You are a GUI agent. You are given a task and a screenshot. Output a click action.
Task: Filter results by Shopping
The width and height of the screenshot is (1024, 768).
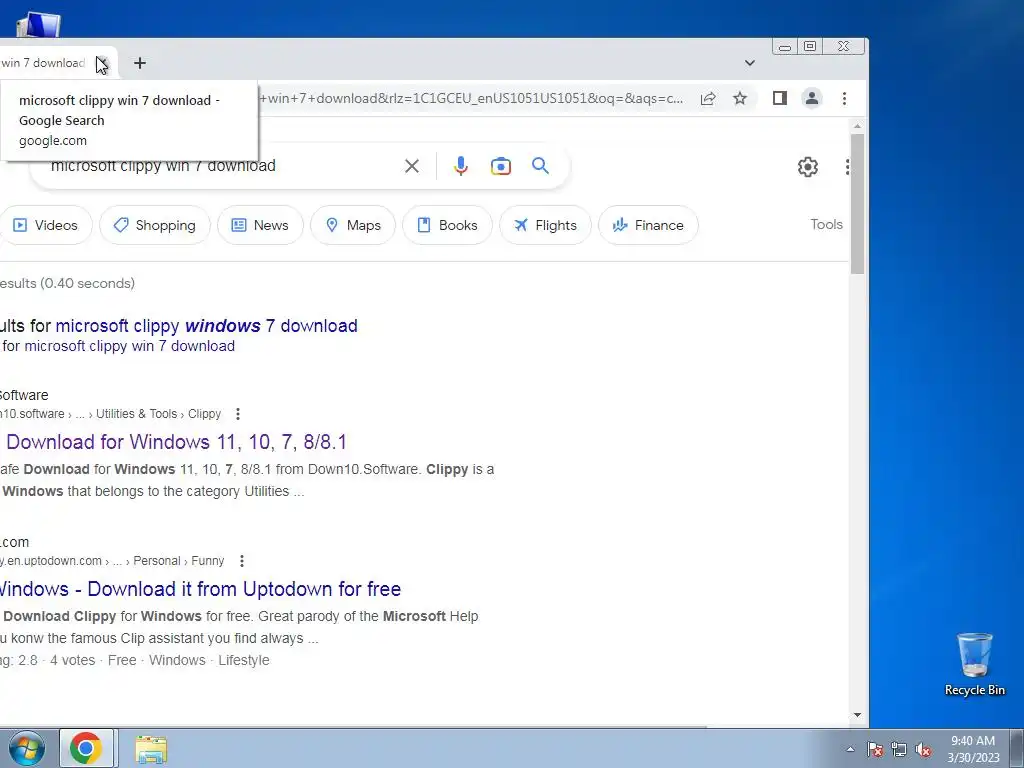click(x=155, y=225)
